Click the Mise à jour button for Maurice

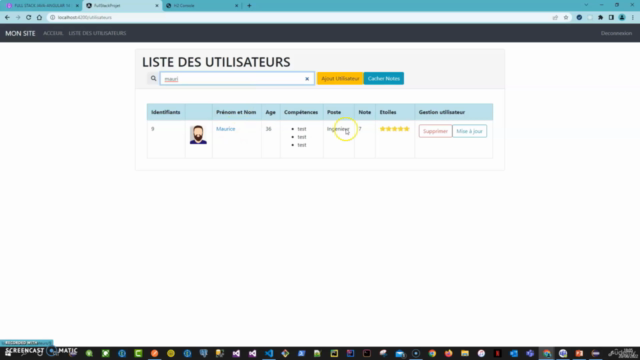coord(469,131)
